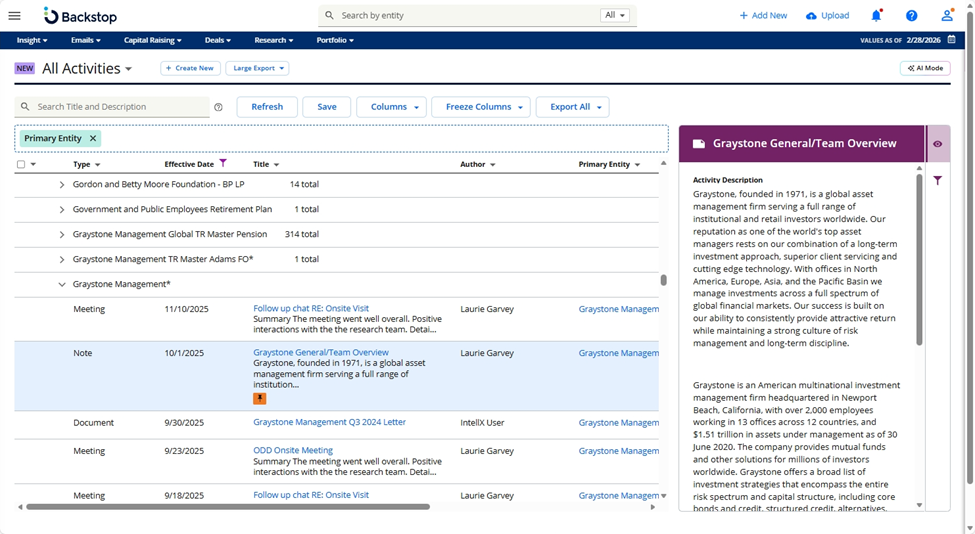
Task: Expand the Gordon and Betty Moore Foundation group
Action: point(61,185)
